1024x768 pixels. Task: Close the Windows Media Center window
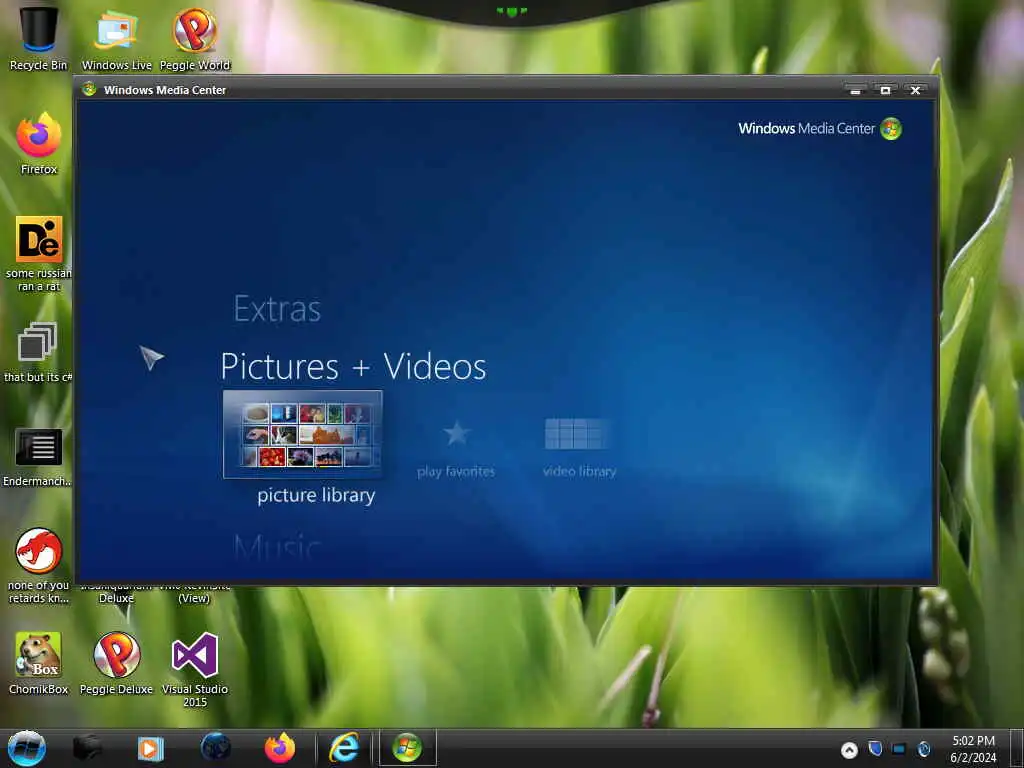[x=916, y=90]
